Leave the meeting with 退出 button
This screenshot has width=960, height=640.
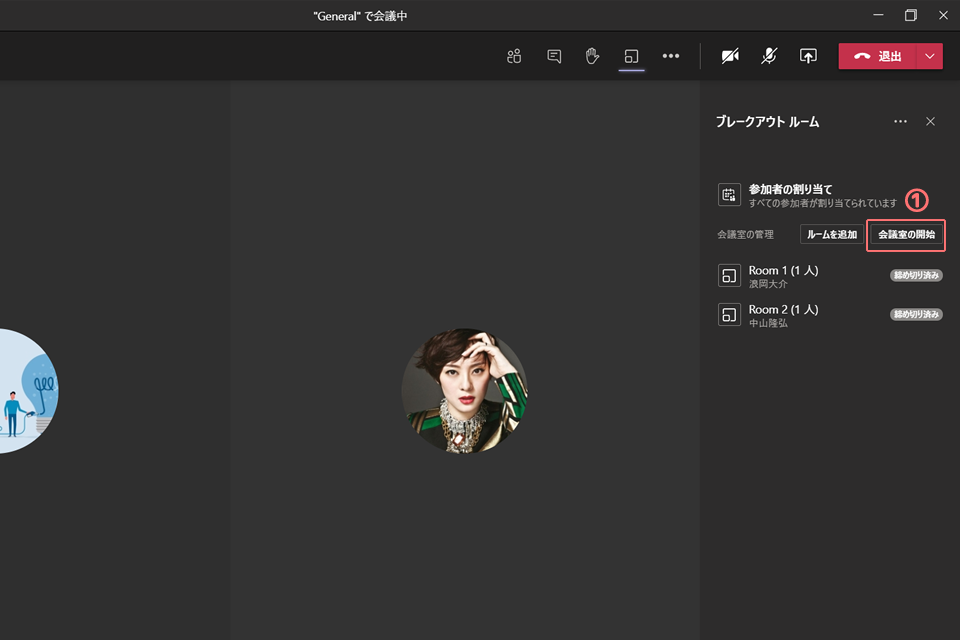(877, 56)
